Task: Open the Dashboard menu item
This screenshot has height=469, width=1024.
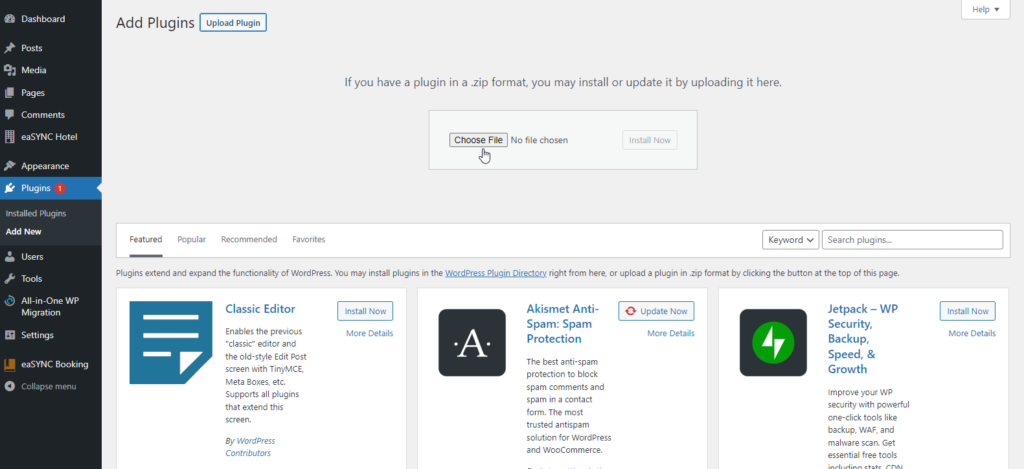Action: tap(51, 19)
